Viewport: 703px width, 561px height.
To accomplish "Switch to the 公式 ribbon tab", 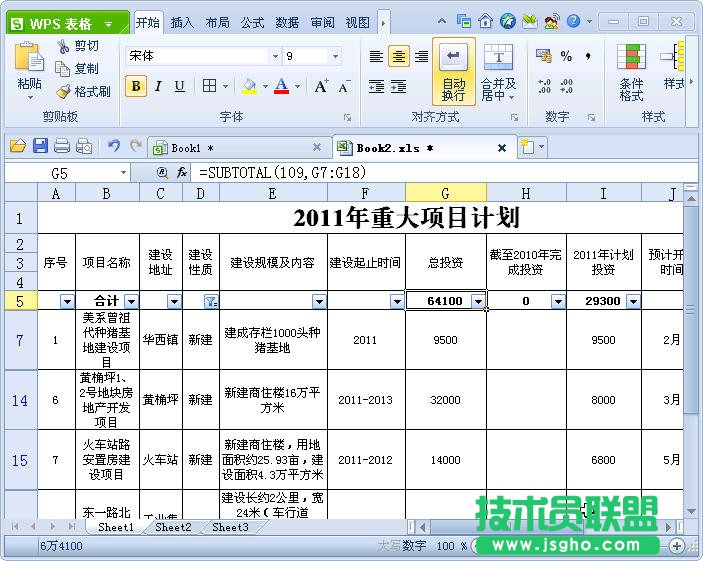I will pyautogui.click(x=252, y=22).
